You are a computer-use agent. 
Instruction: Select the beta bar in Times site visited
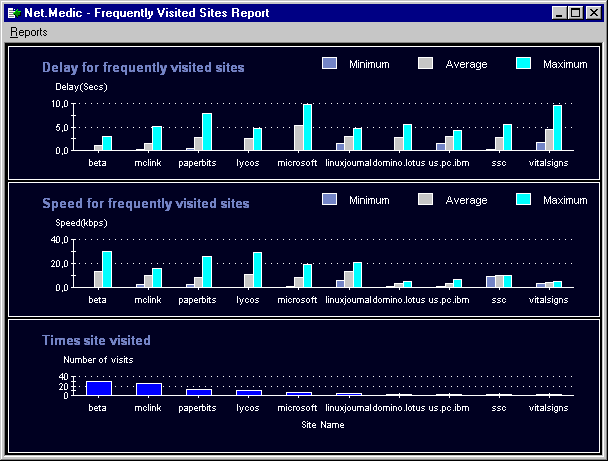98,388
